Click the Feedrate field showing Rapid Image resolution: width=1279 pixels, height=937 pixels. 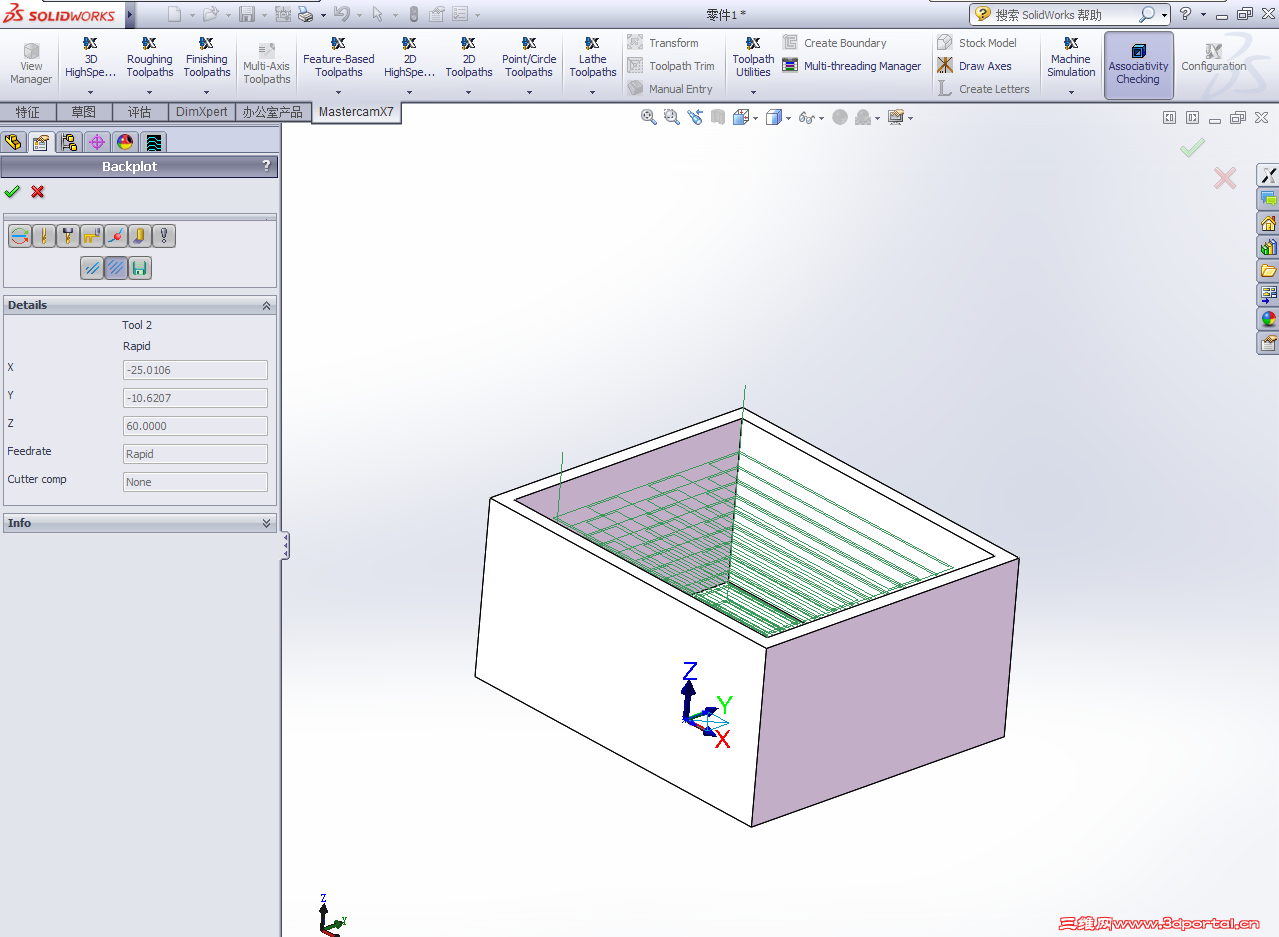(195, 454)
